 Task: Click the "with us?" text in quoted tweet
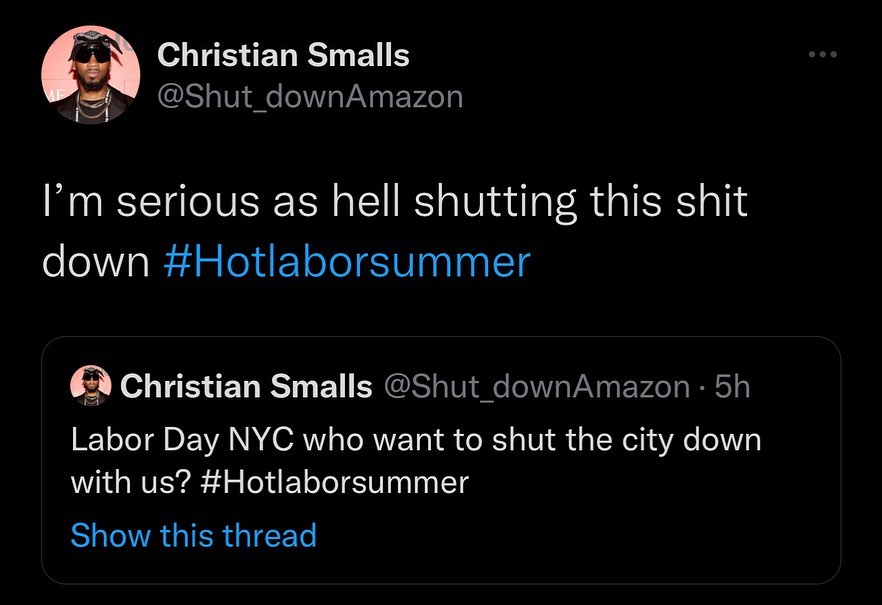(x=130, y=483)
